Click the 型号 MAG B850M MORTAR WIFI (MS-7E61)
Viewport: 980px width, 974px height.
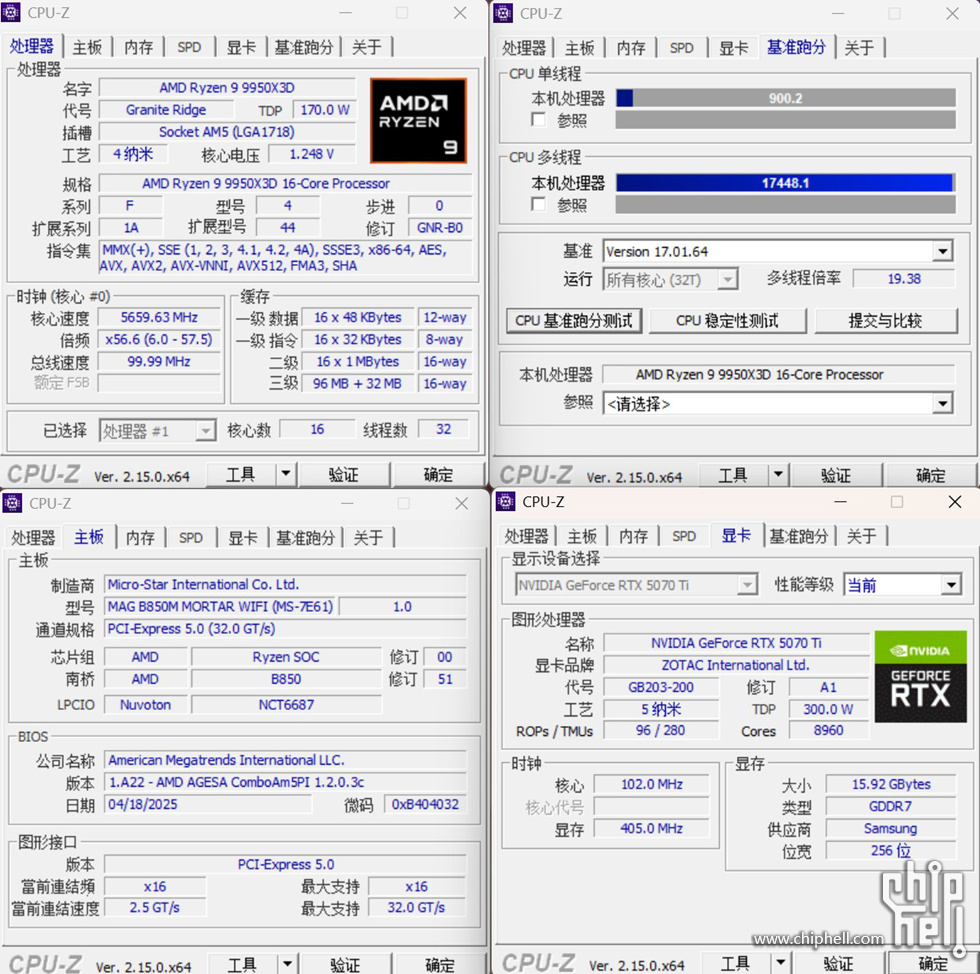[x=220, y=606]
